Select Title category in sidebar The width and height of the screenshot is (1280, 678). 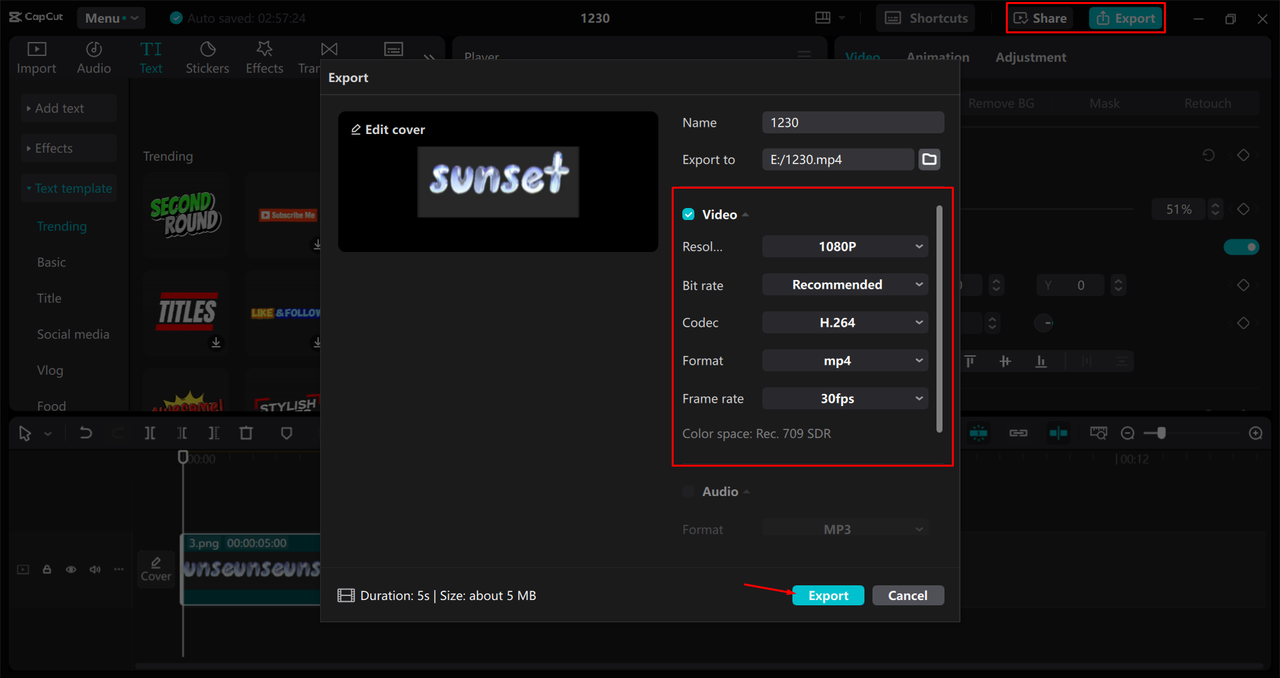tap(49, 298)
